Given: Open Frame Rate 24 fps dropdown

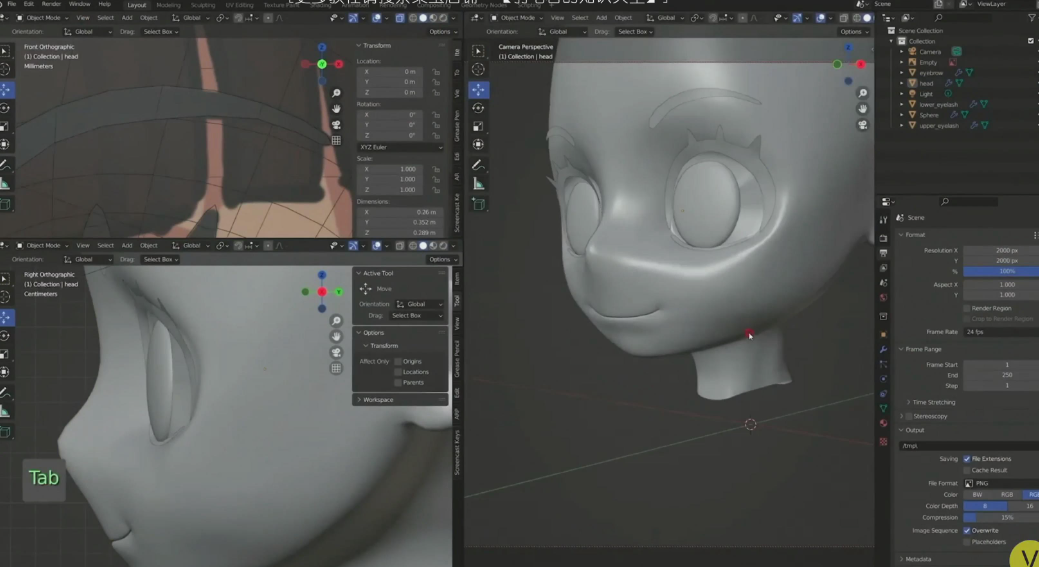Looking at the screenshot, I should pos(1001,331).
